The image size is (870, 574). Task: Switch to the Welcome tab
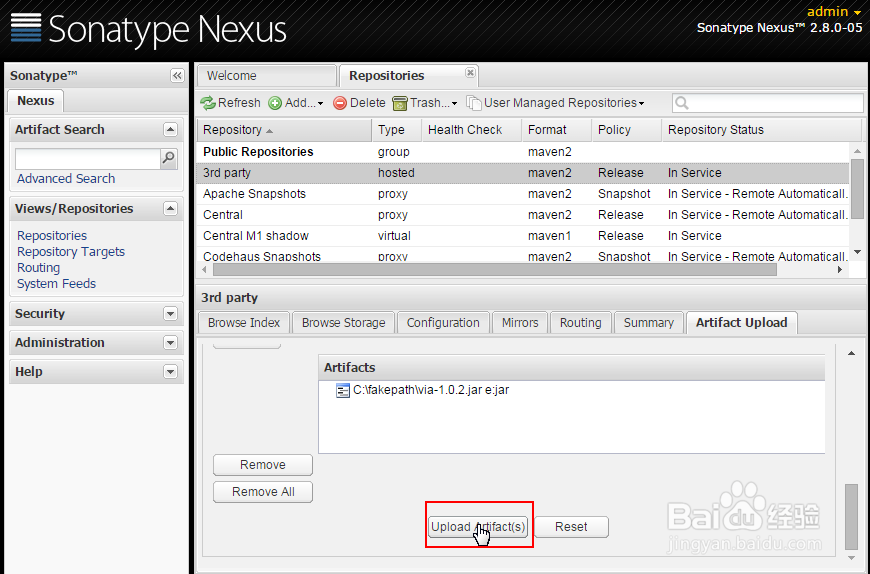tap(267, 76)
